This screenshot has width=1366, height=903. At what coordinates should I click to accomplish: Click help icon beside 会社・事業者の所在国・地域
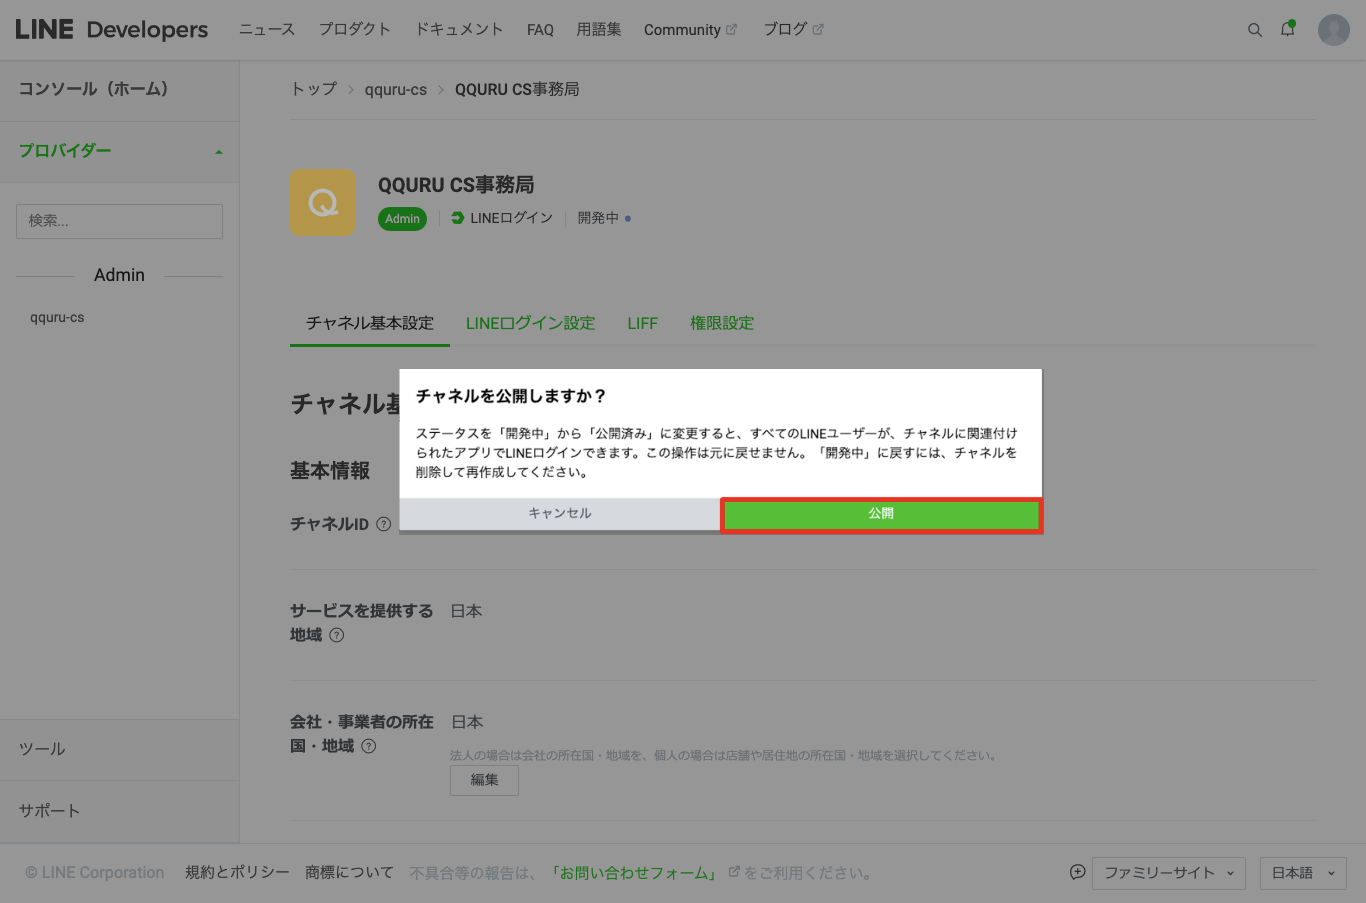tap(369, 746)
